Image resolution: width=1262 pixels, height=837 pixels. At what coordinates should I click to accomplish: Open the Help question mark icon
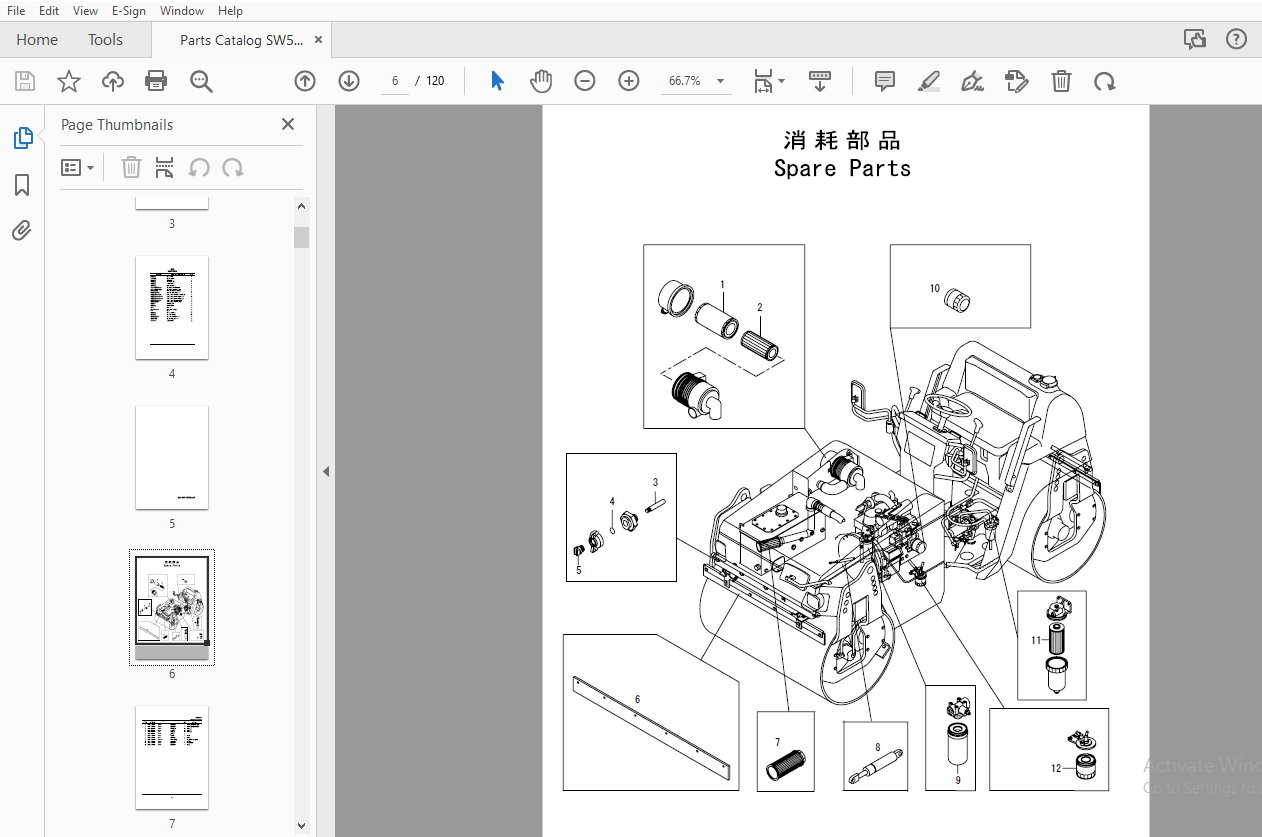[x=1237, y=39]
